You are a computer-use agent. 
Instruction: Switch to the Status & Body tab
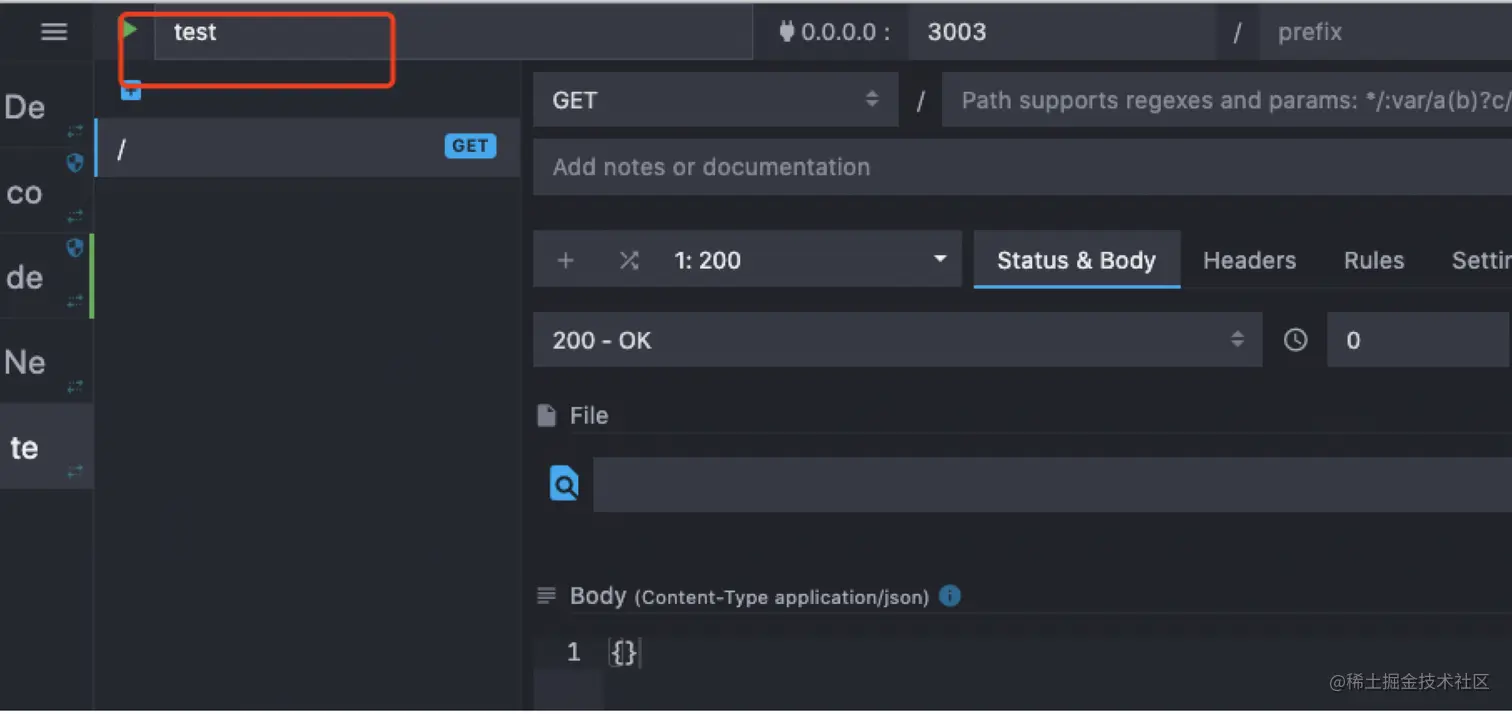[x=1077, y=260]
